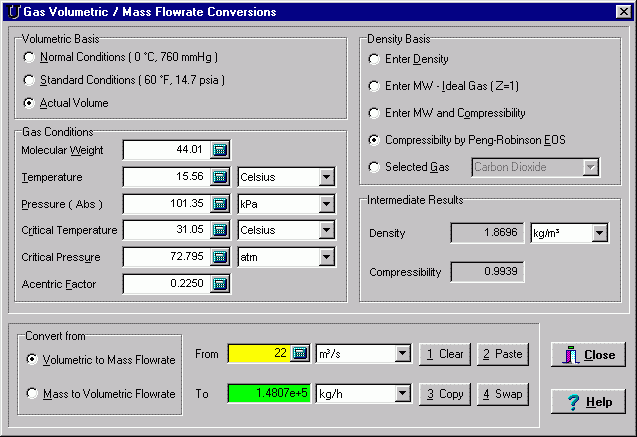Open Help with question mark button
The image size is (637, 437).
click(588, 402)
